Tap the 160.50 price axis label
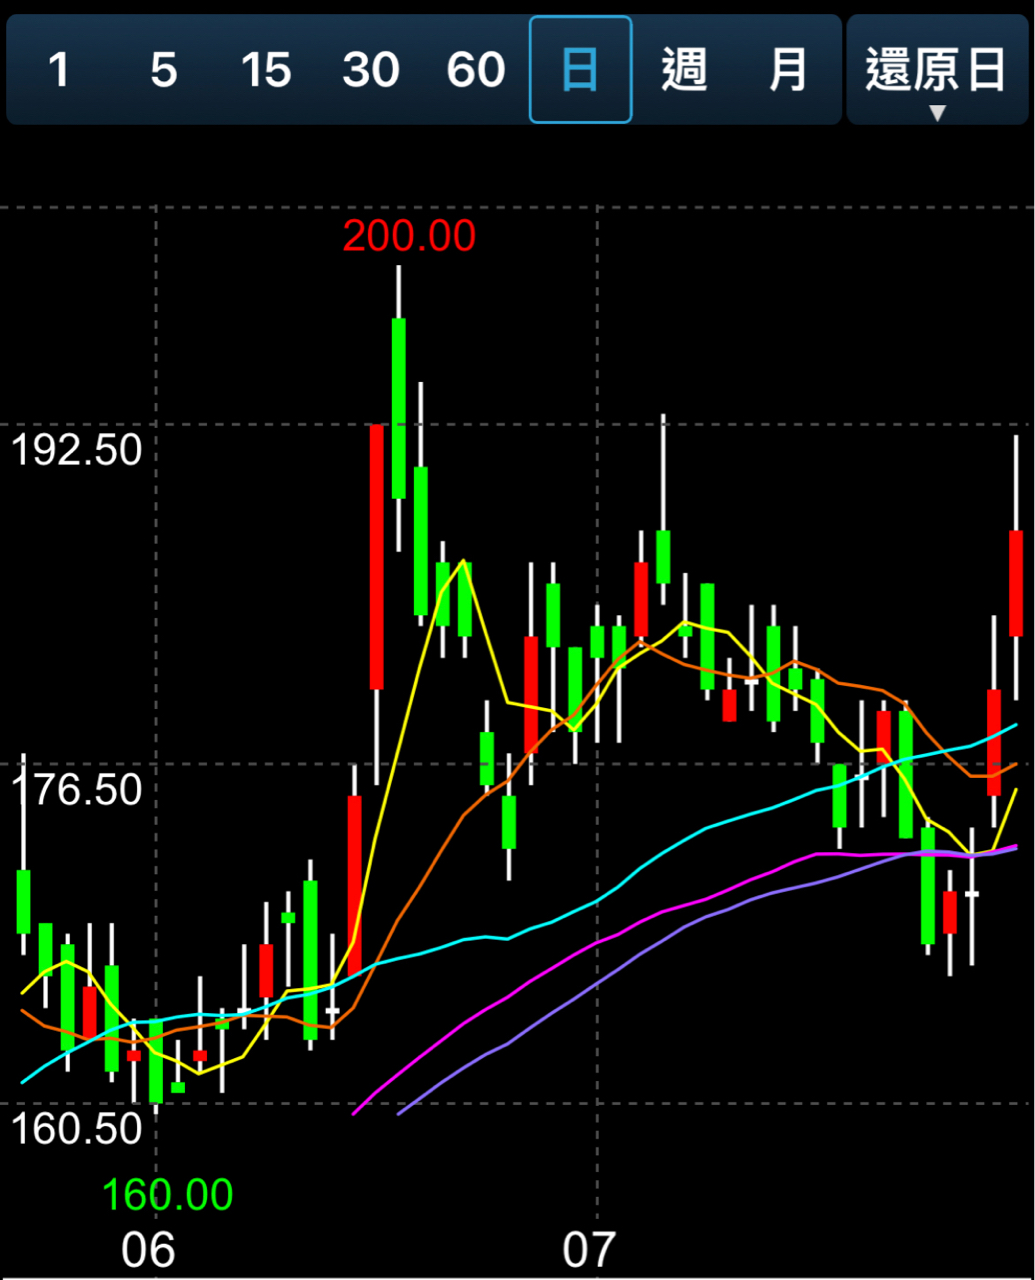 click(x=77, y=1129)
